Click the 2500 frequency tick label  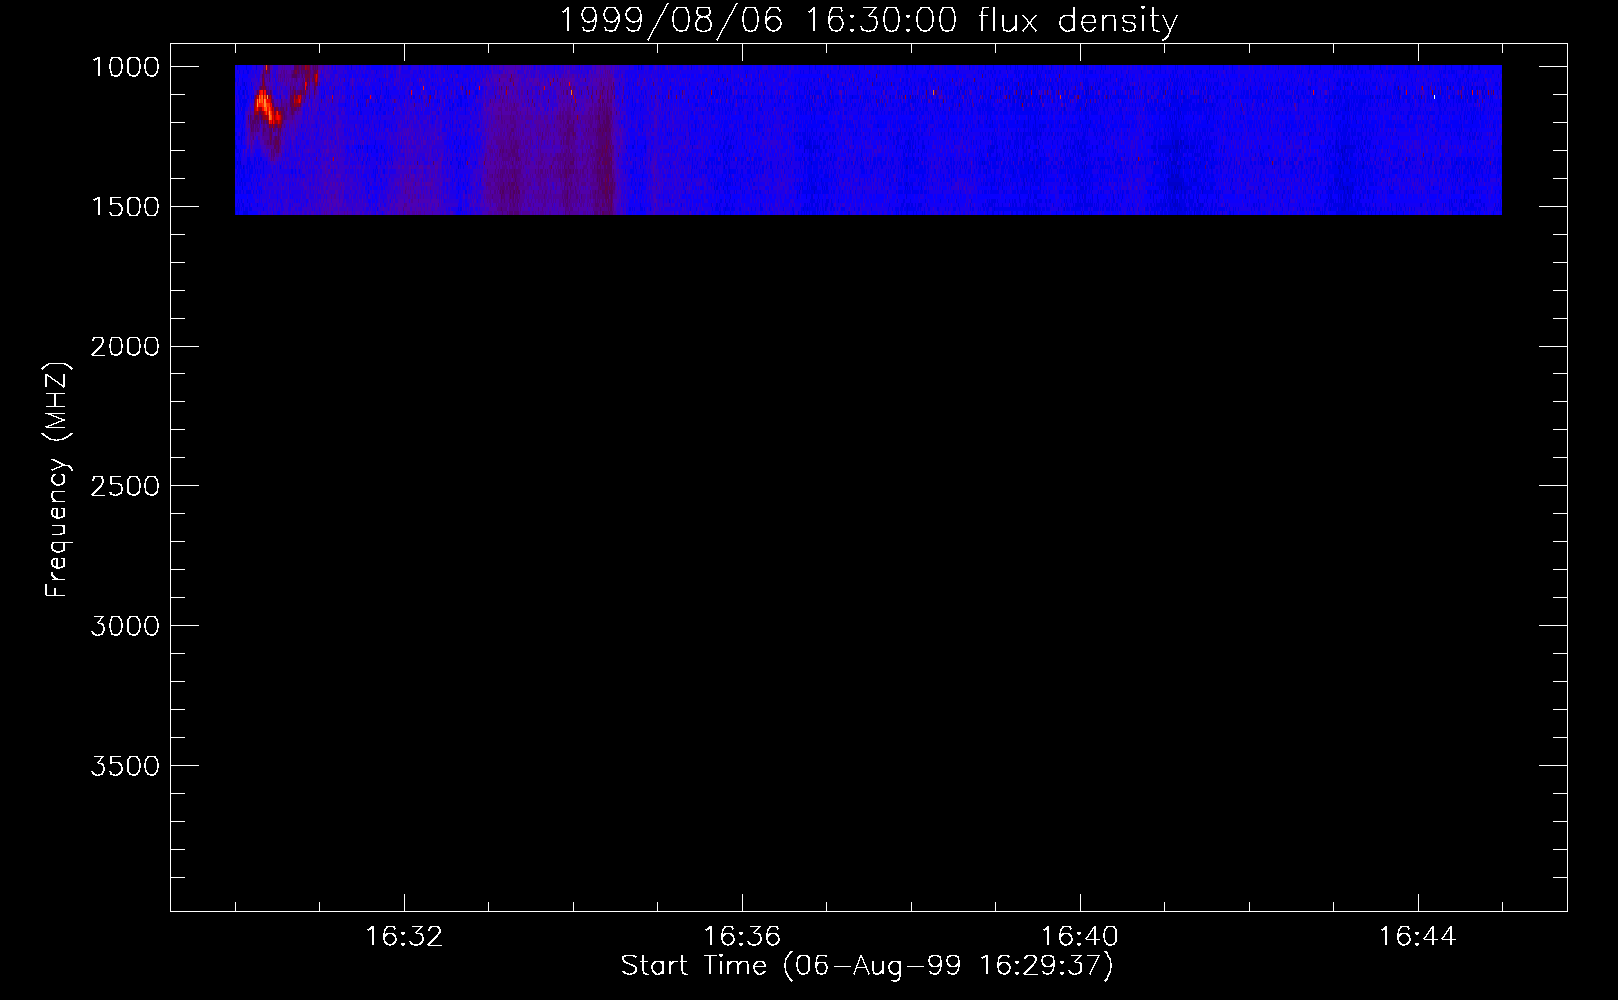pyautogui.click(x=125, y=486)
